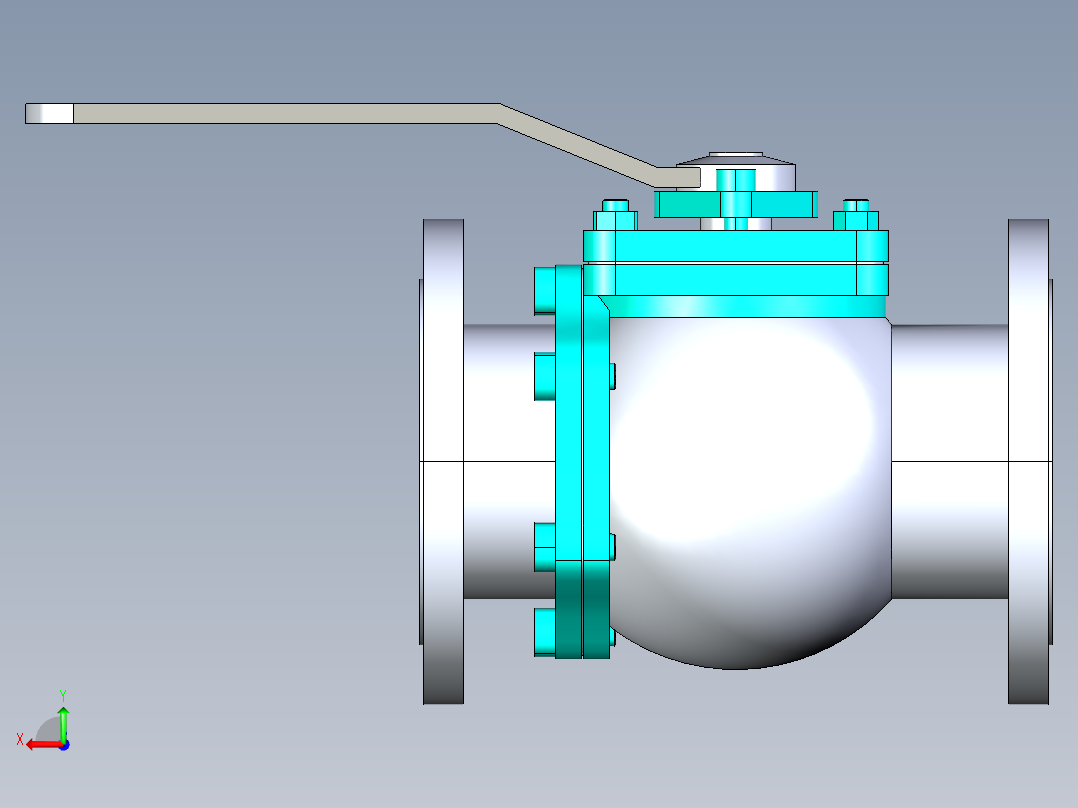Select the lowest bolt head on the body flange
Image resolution: width=1078 pixels, height=808 pixels.
coord(544,631)
